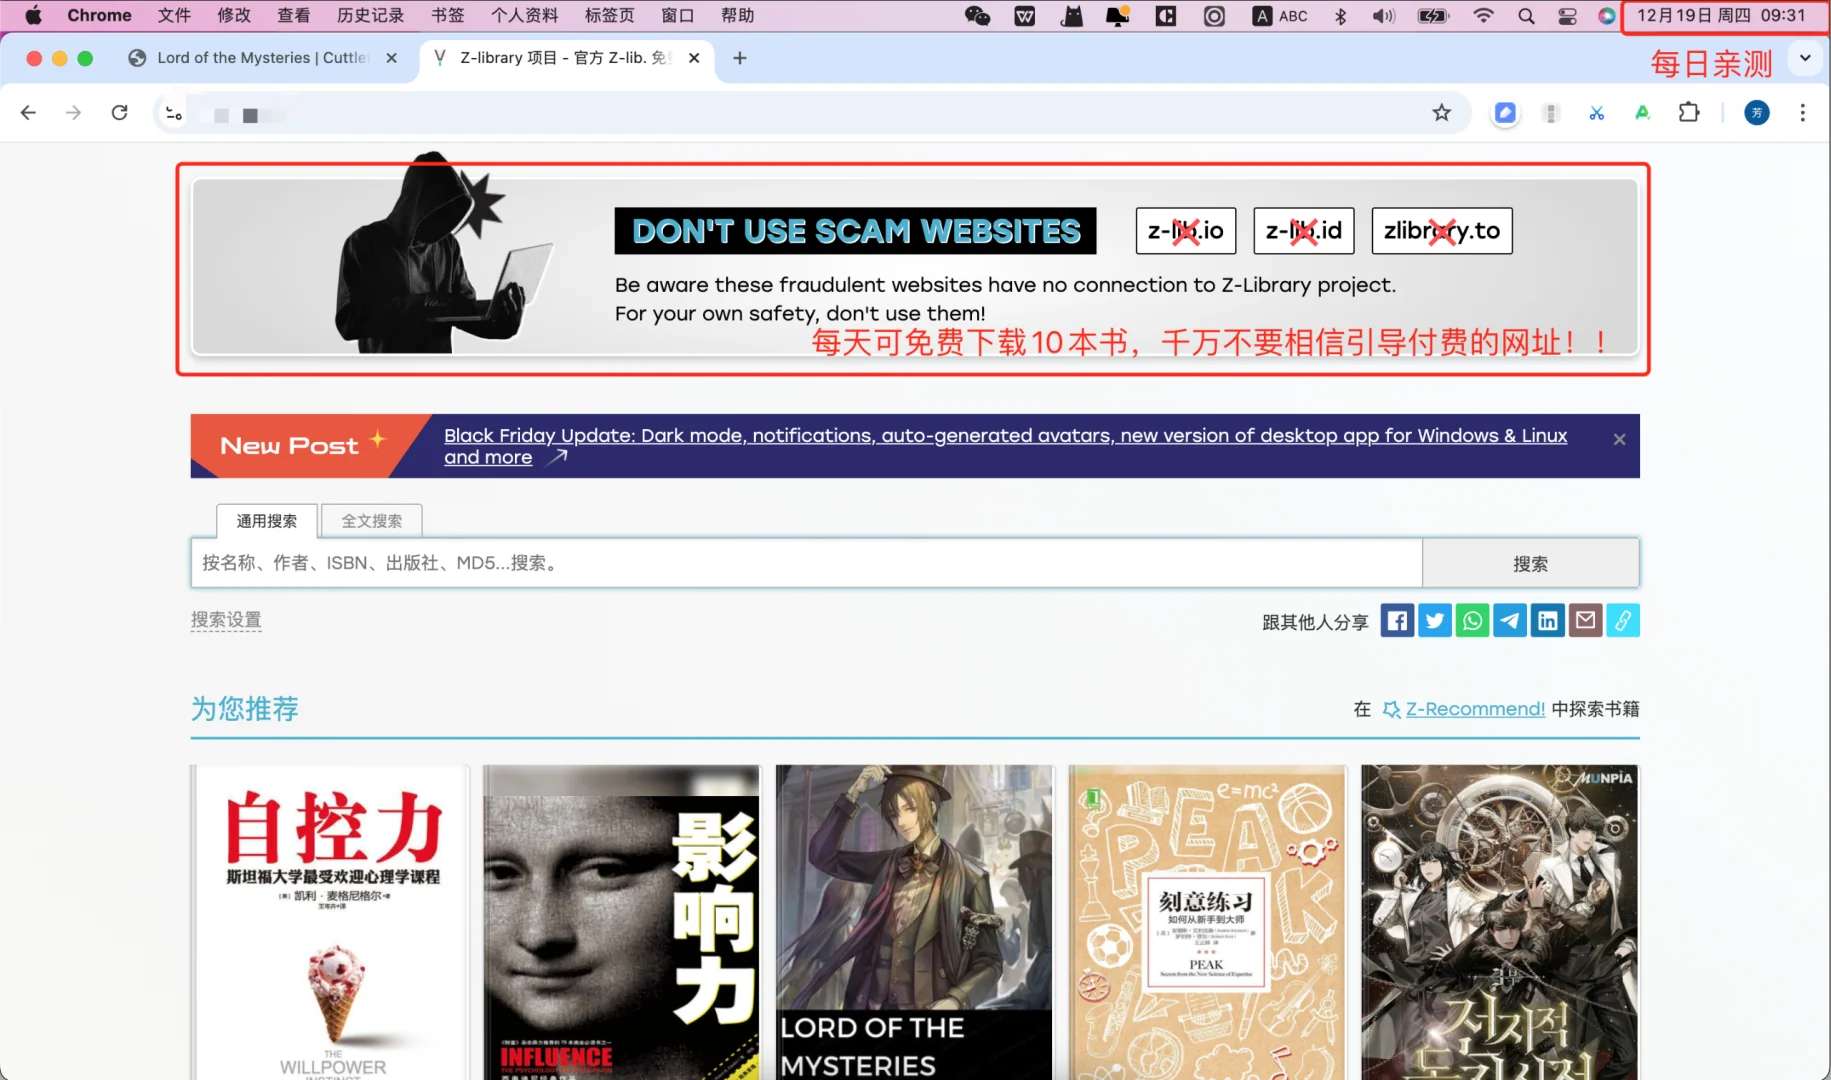Open Wi-Fi status in menu bar

point(1484,16)
